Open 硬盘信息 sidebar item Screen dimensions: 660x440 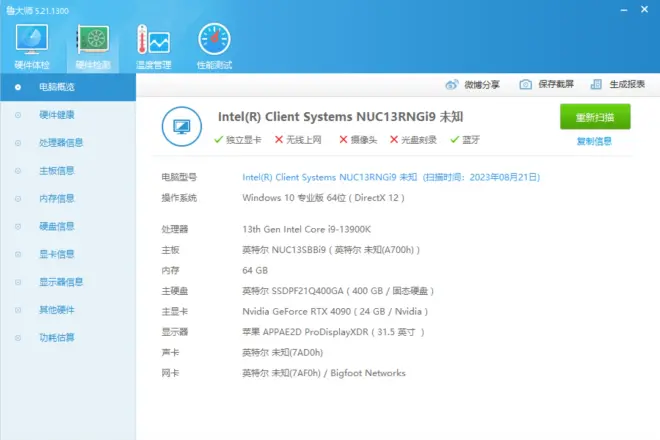click(x=68, y=227)
